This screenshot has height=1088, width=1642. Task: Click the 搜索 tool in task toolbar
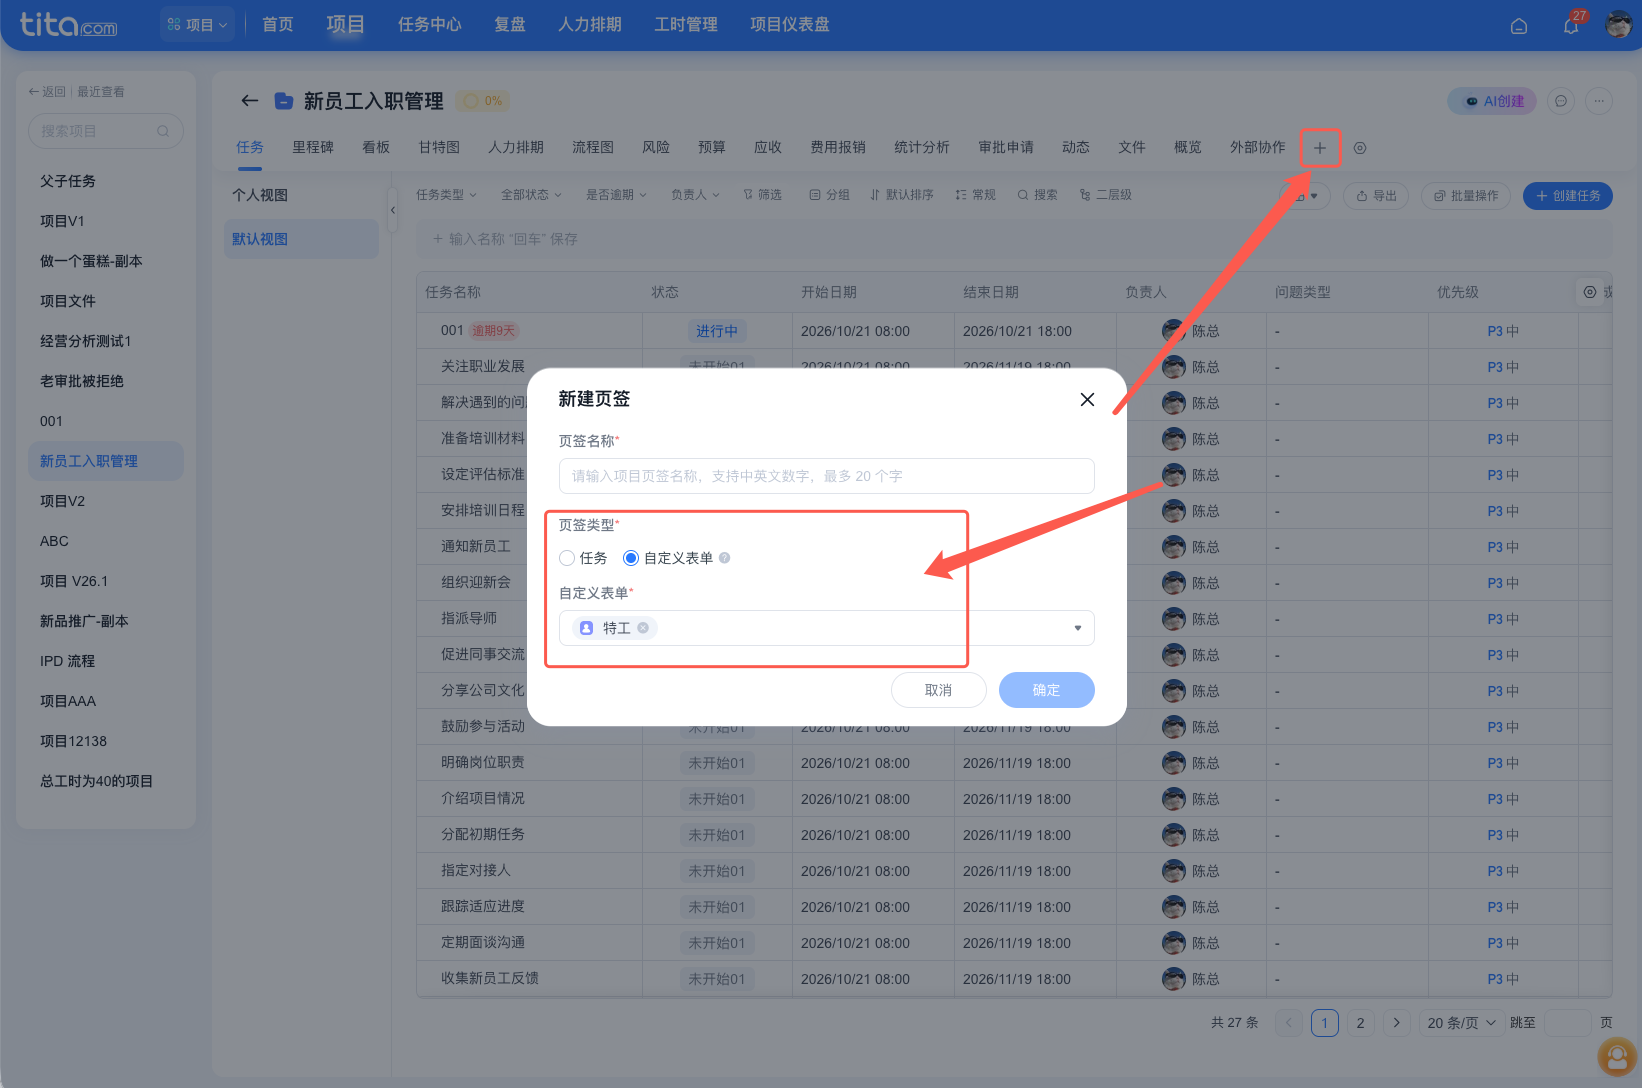coord(1038,195)
